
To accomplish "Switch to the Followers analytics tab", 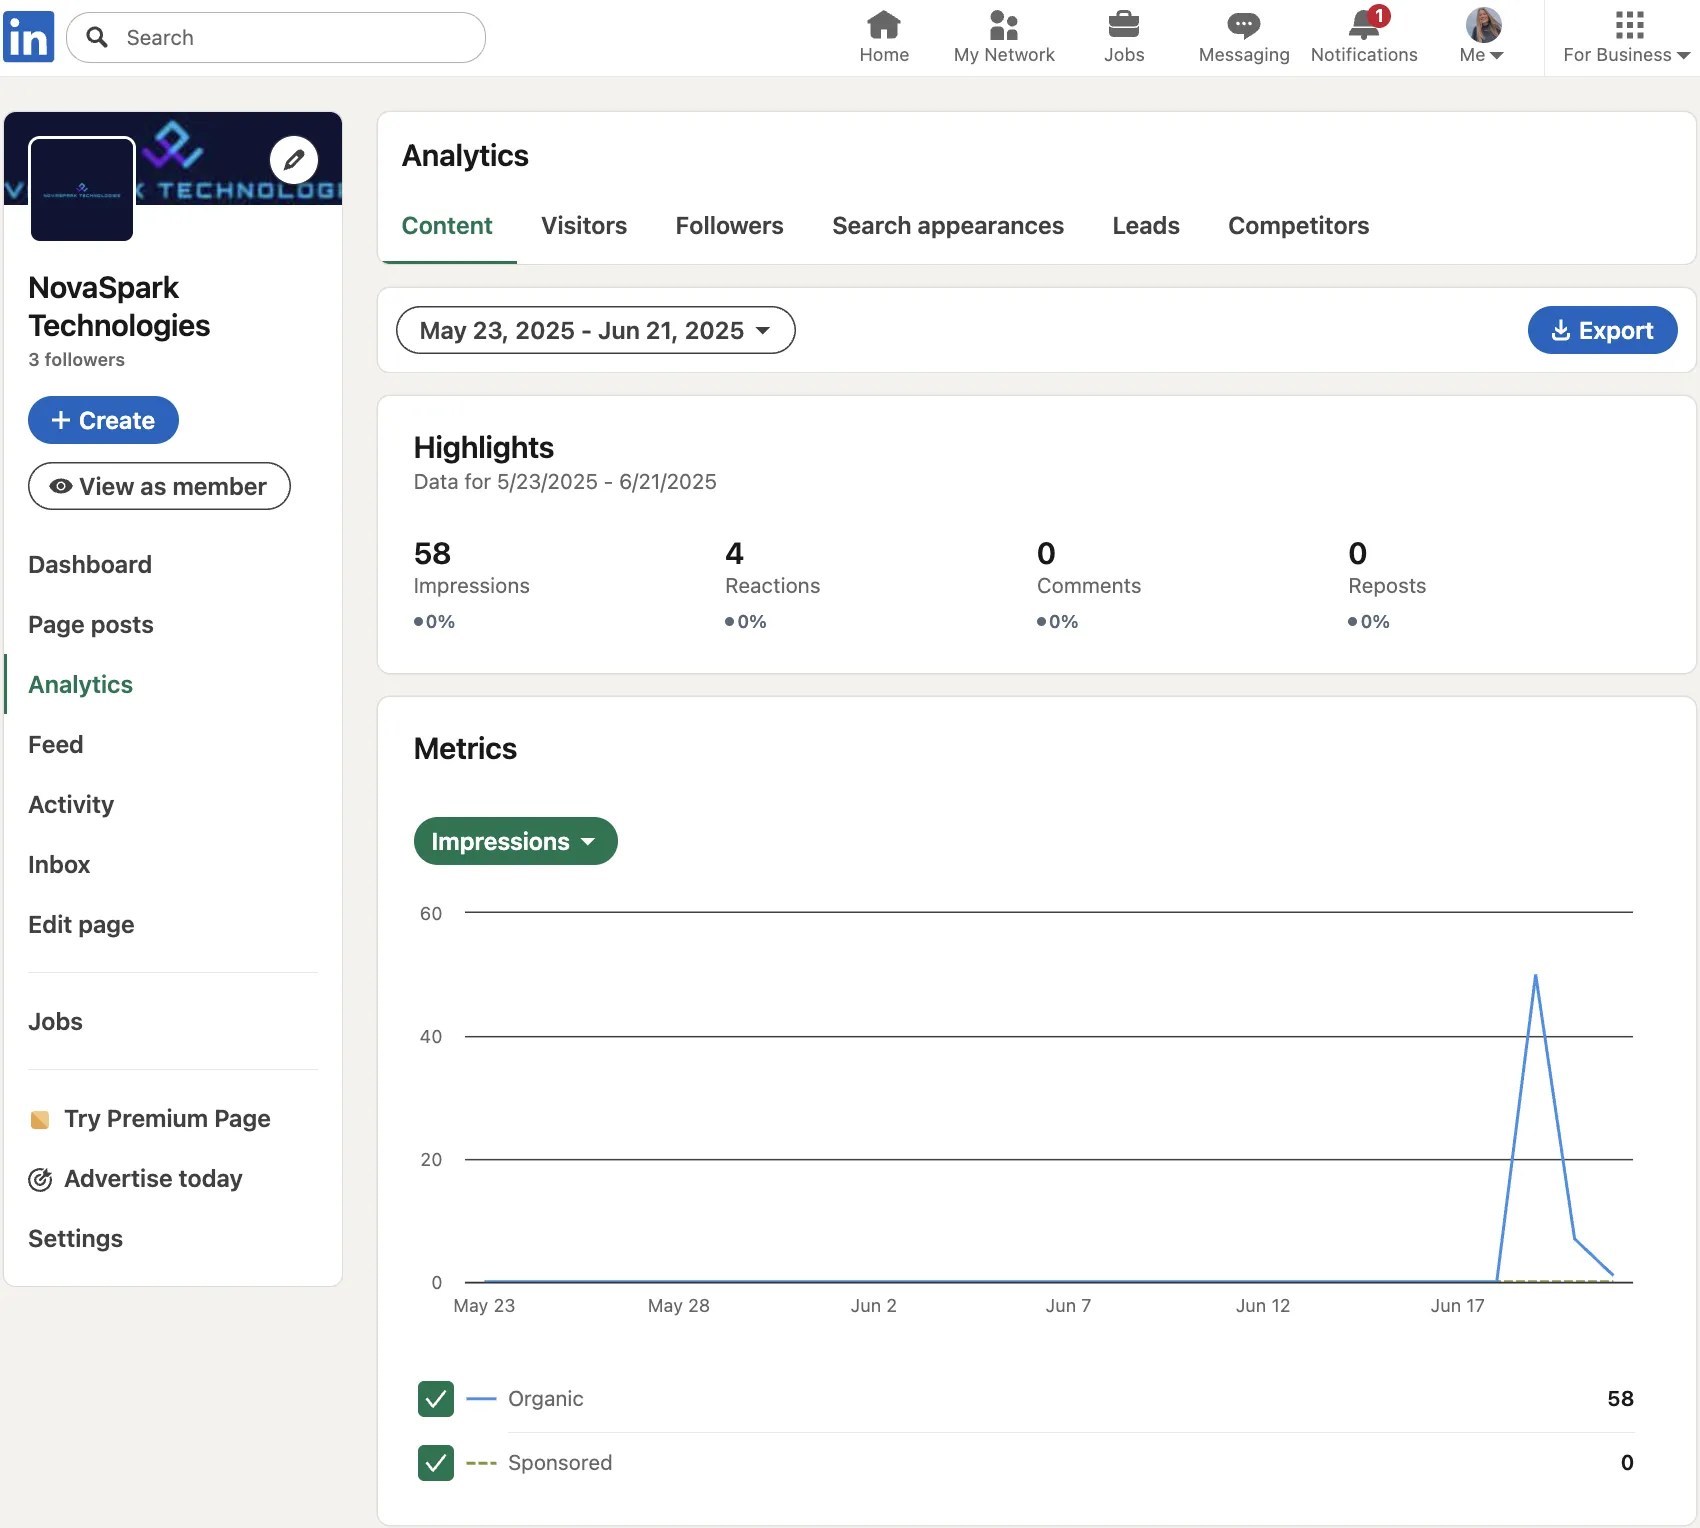I will tap(729, 226).
